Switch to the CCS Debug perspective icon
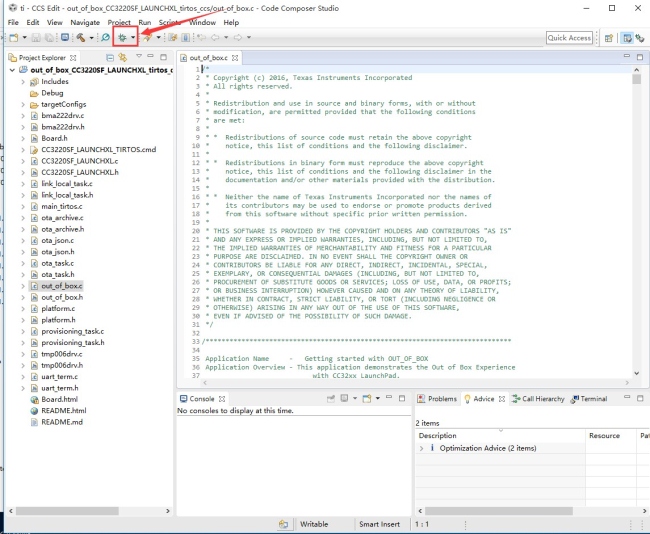This screenshot has height=534, width=650. [x=640, y=38]
